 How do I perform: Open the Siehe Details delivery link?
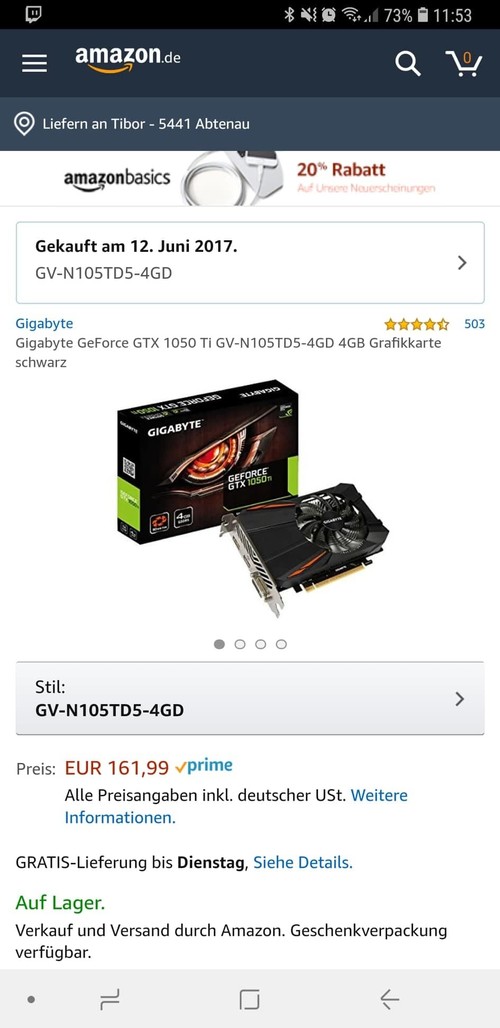(x=303, y=863)
